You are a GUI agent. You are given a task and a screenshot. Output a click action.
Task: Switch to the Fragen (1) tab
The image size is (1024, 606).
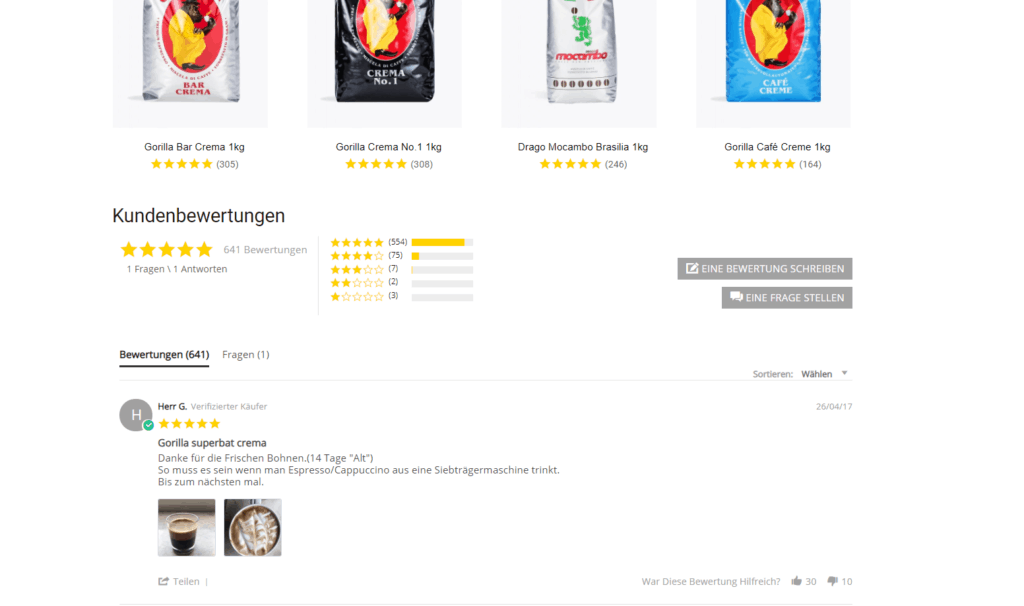tap(246, 355)
